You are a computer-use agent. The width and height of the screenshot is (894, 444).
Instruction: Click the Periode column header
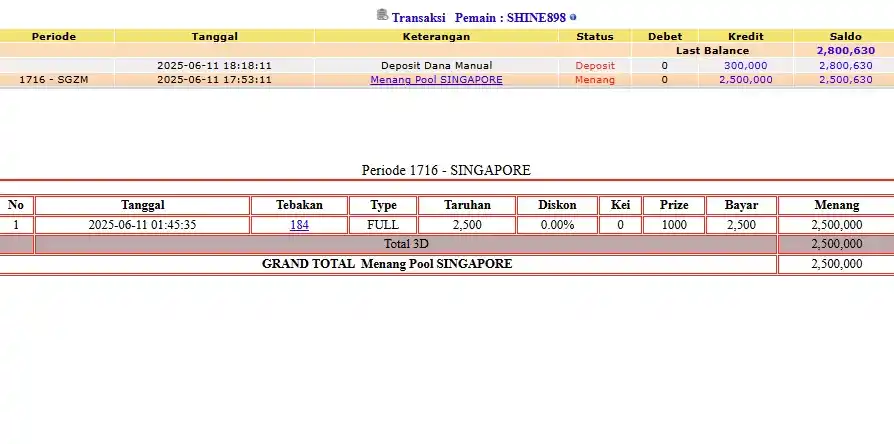[x=54, y=36]
